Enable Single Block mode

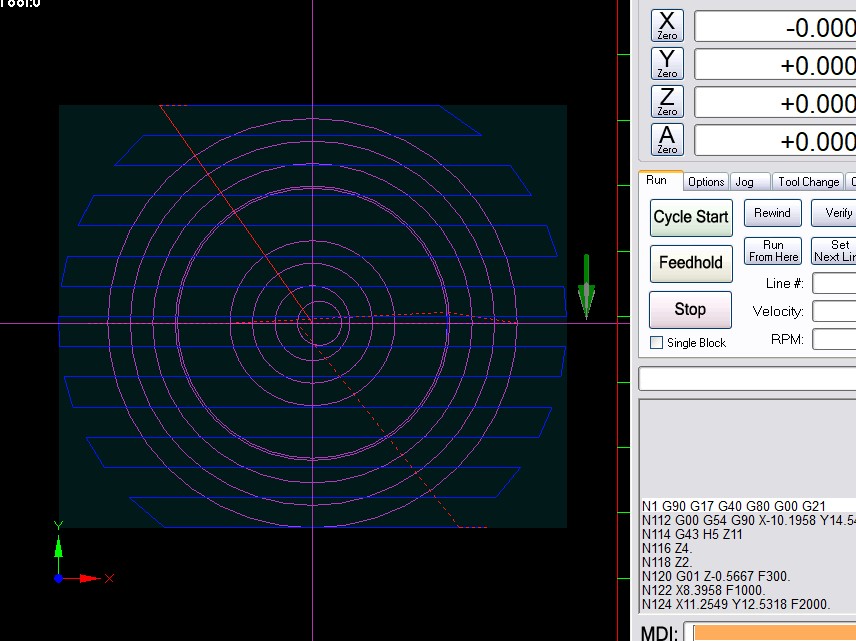point(657,343)
